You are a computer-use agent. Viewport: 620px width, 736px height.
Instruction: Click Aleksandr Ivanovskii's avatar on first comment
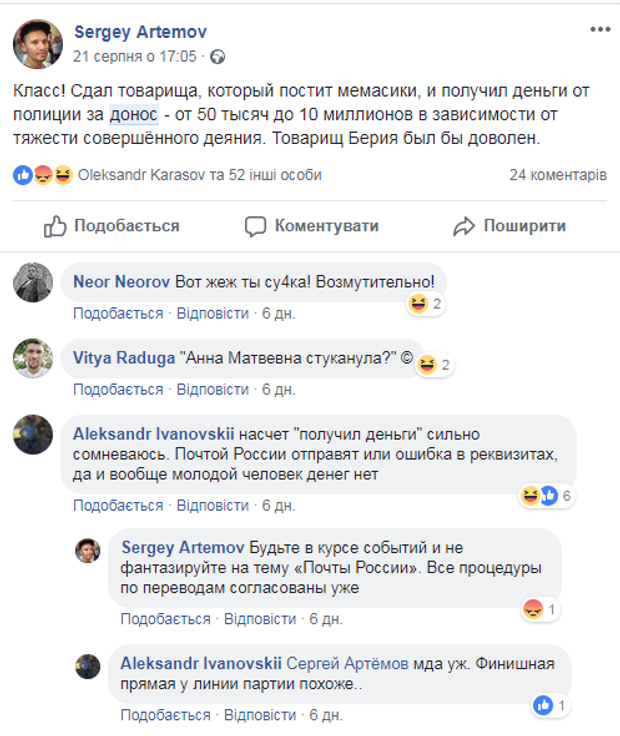point(32,436)
